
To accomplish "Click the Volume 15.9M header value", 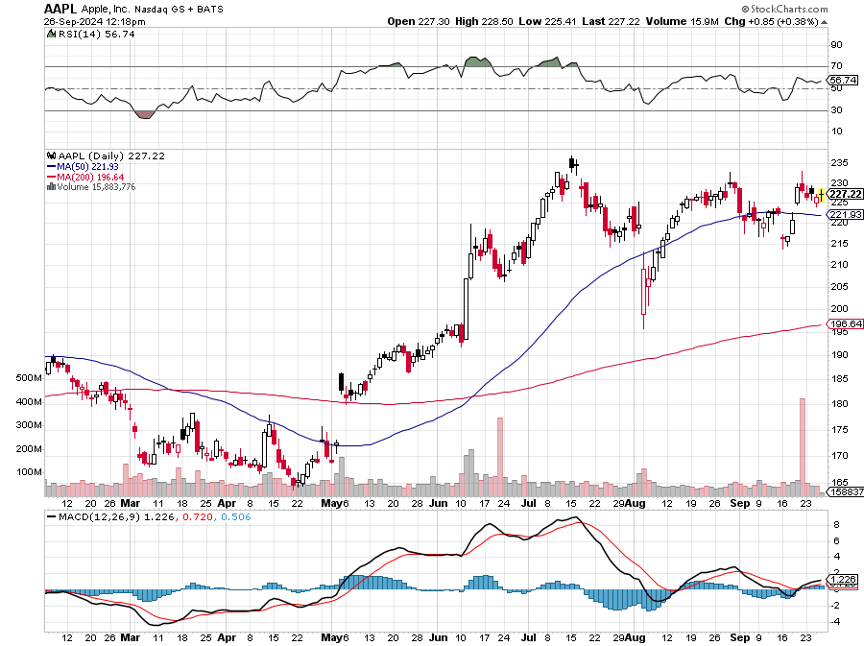I will (x=682, y=21).
